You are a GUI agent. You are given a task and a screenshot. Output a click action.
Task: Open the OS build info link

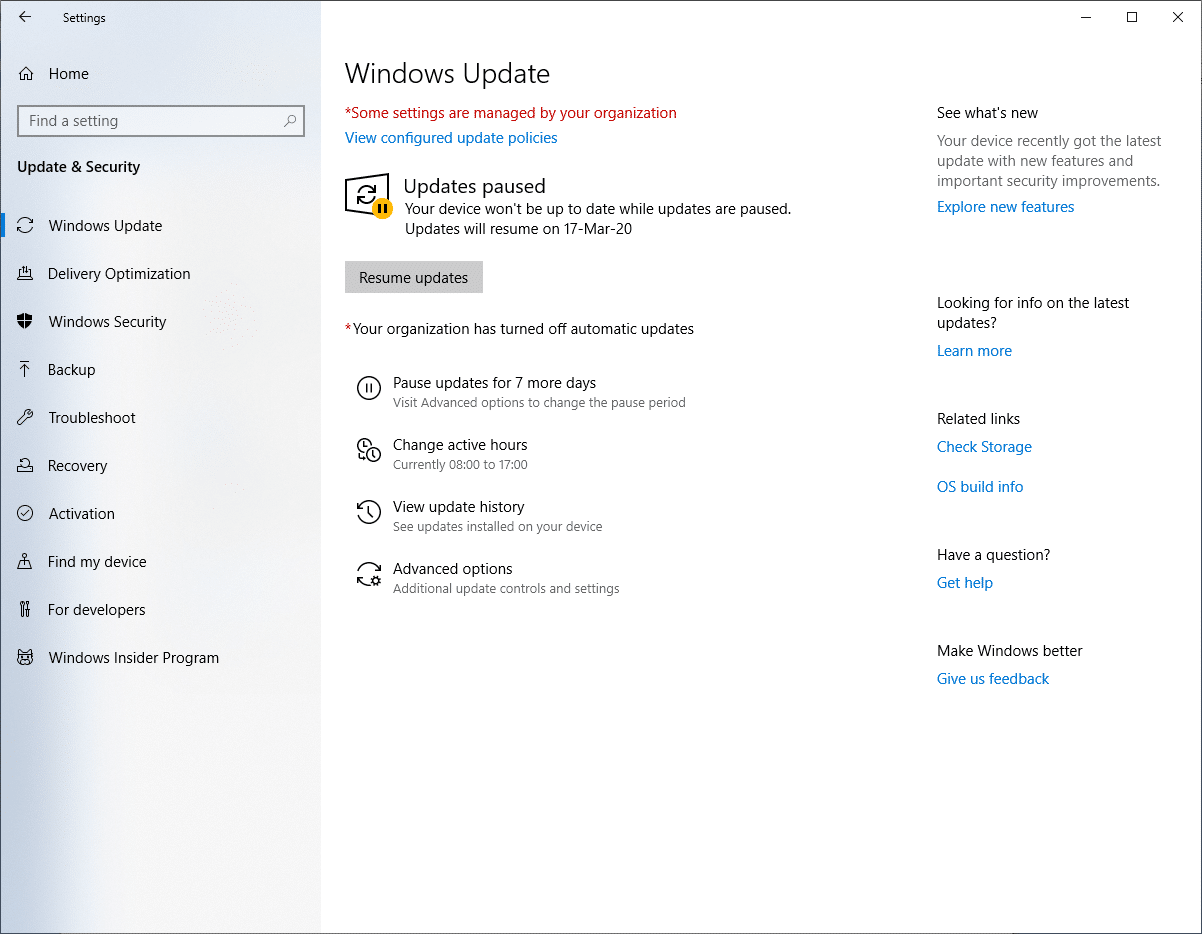[x=980, y=487]
